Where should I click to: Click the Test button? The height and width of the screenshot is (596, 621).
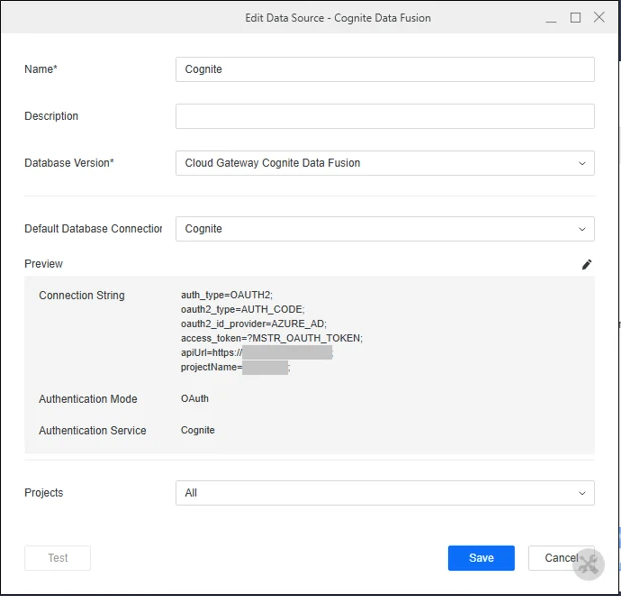pos(58,558)
